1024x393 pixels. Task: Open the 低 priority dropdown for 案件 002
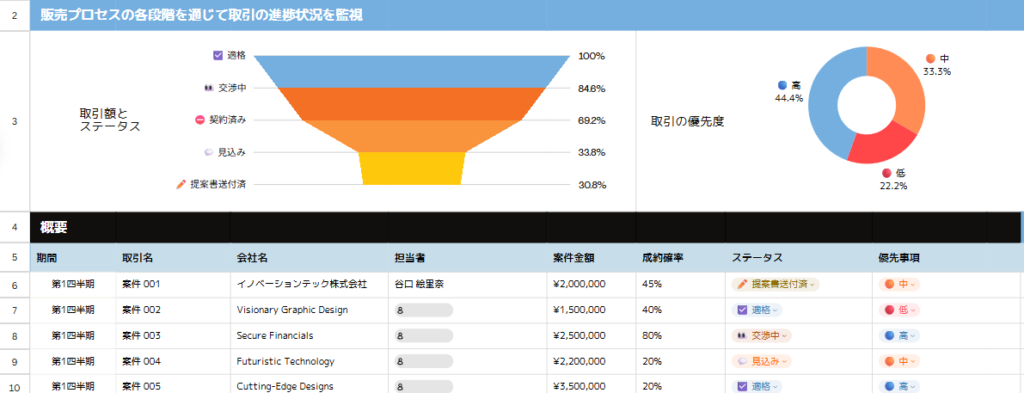click(899, 310)
